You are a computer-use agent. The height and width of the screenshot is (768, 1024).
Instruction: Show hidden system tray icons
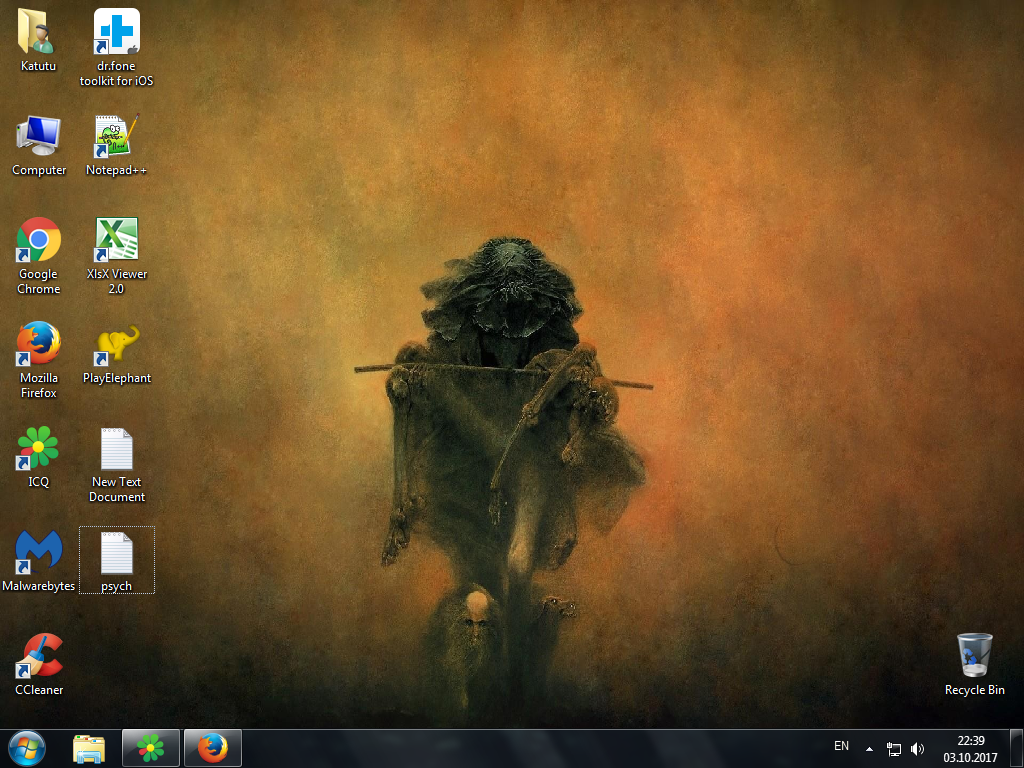pos(869,749)
